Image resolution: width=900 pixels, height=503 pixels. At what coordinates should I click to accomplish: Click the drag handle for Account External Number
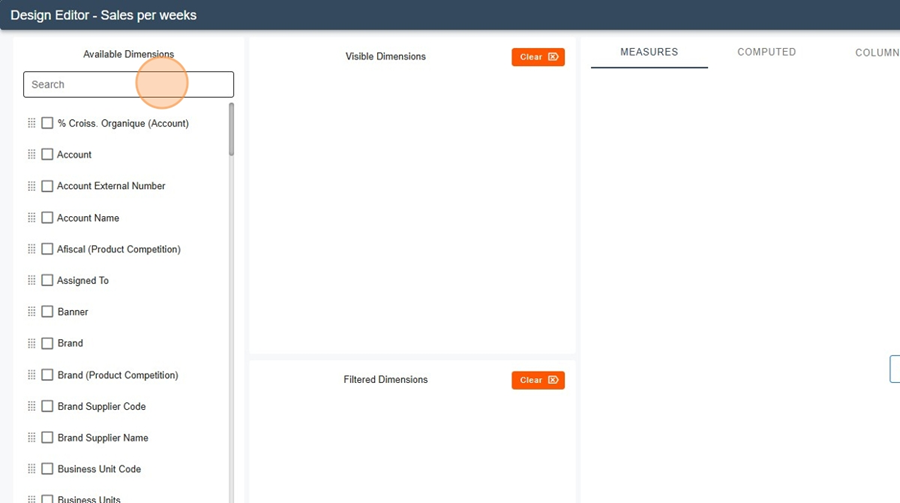[x=32, y=186]
